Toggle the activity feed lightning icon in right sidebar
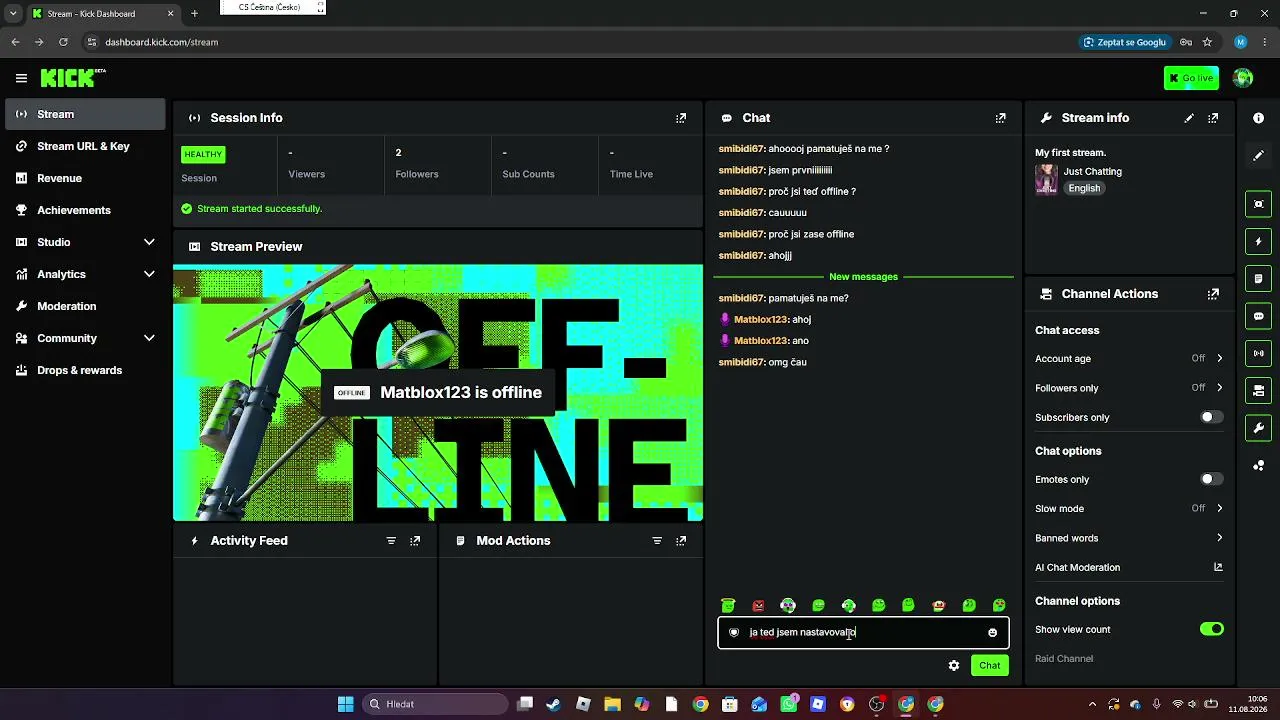Viewport: 1280px width, 720px height. coord(1258,241)
